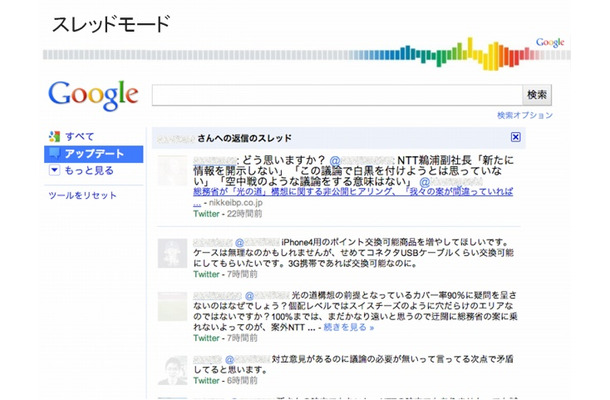Click the 検索 search button

tap(537, 95)
